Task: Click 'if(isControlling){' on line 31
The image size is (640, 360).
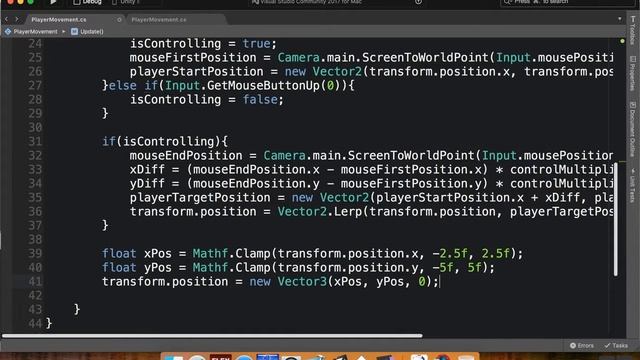Action: [x=165, y=142]
